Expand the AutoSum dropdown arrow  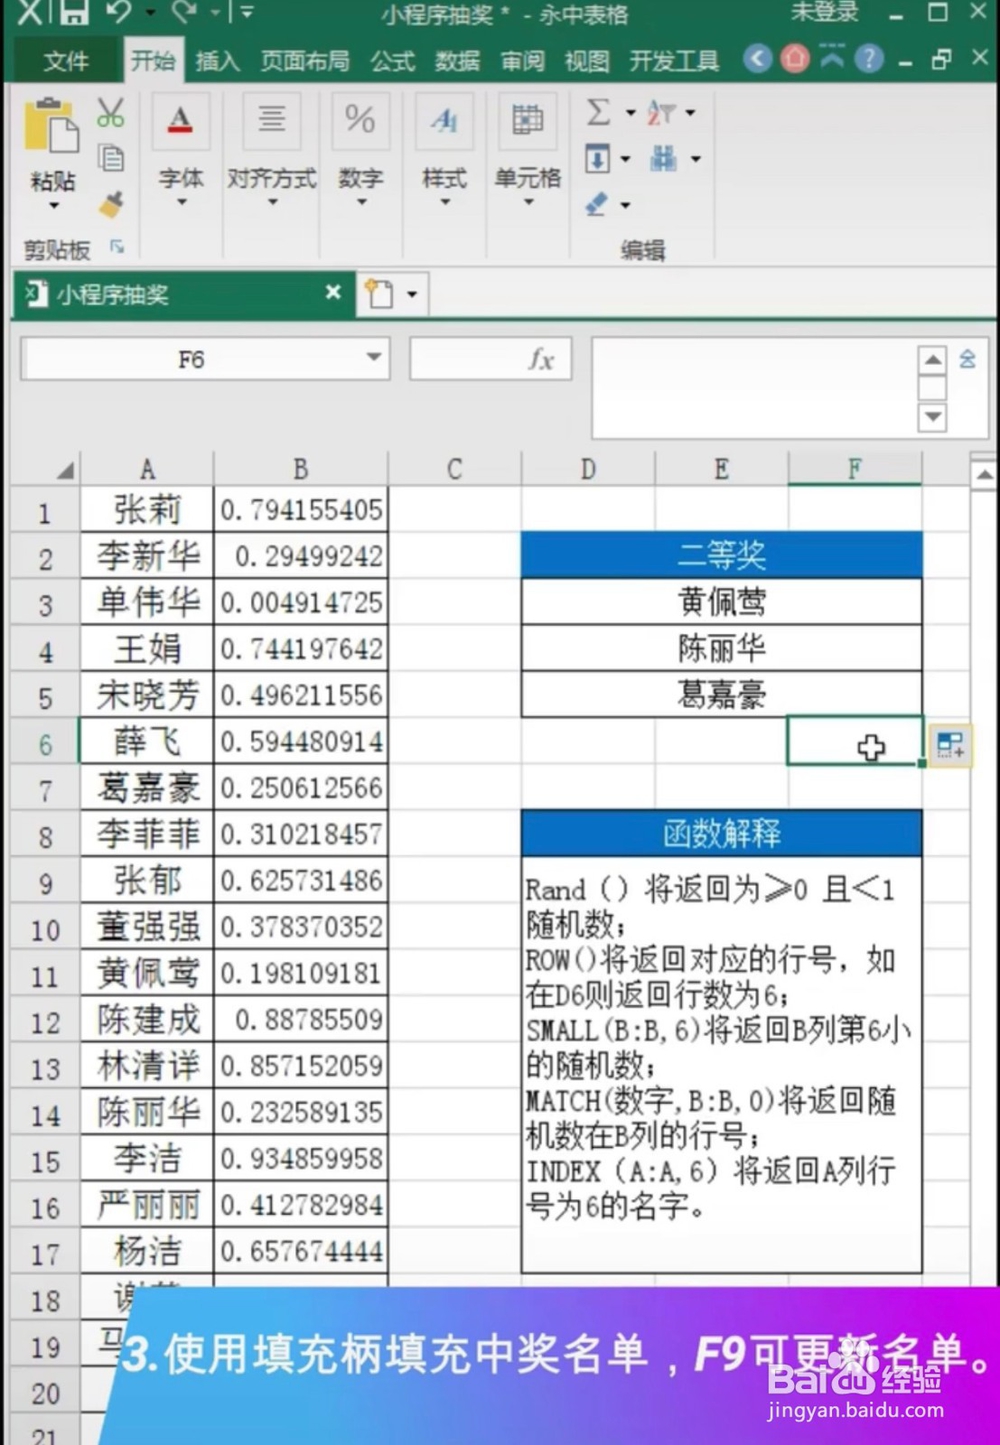click(x=630, y=113)
